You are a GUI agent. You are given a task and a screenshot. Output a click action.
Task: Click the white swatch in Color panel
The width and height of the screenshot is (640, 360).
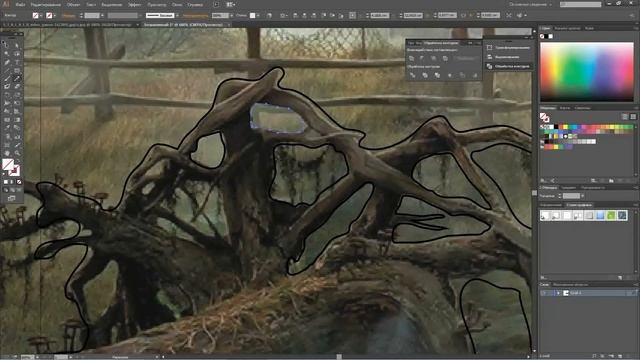[550, 36]
